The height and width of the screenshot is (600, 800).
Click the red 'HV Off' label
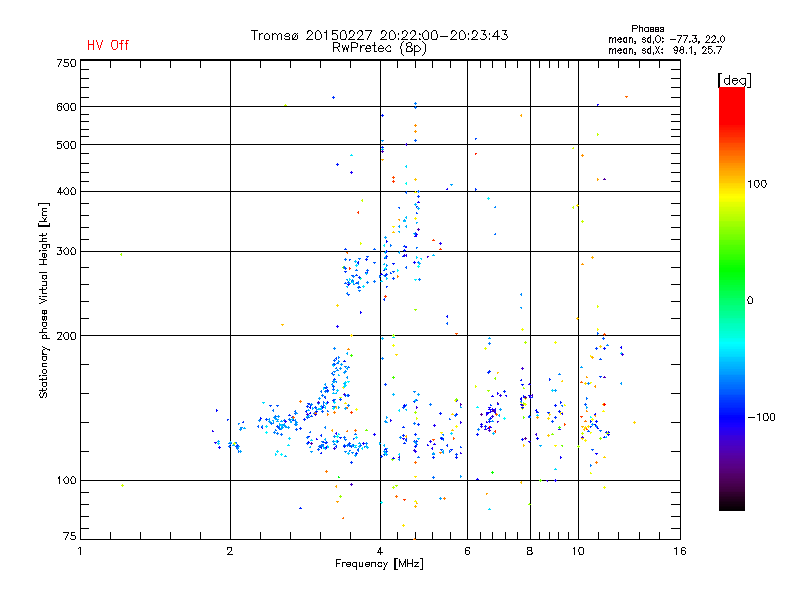click(108, 45)
